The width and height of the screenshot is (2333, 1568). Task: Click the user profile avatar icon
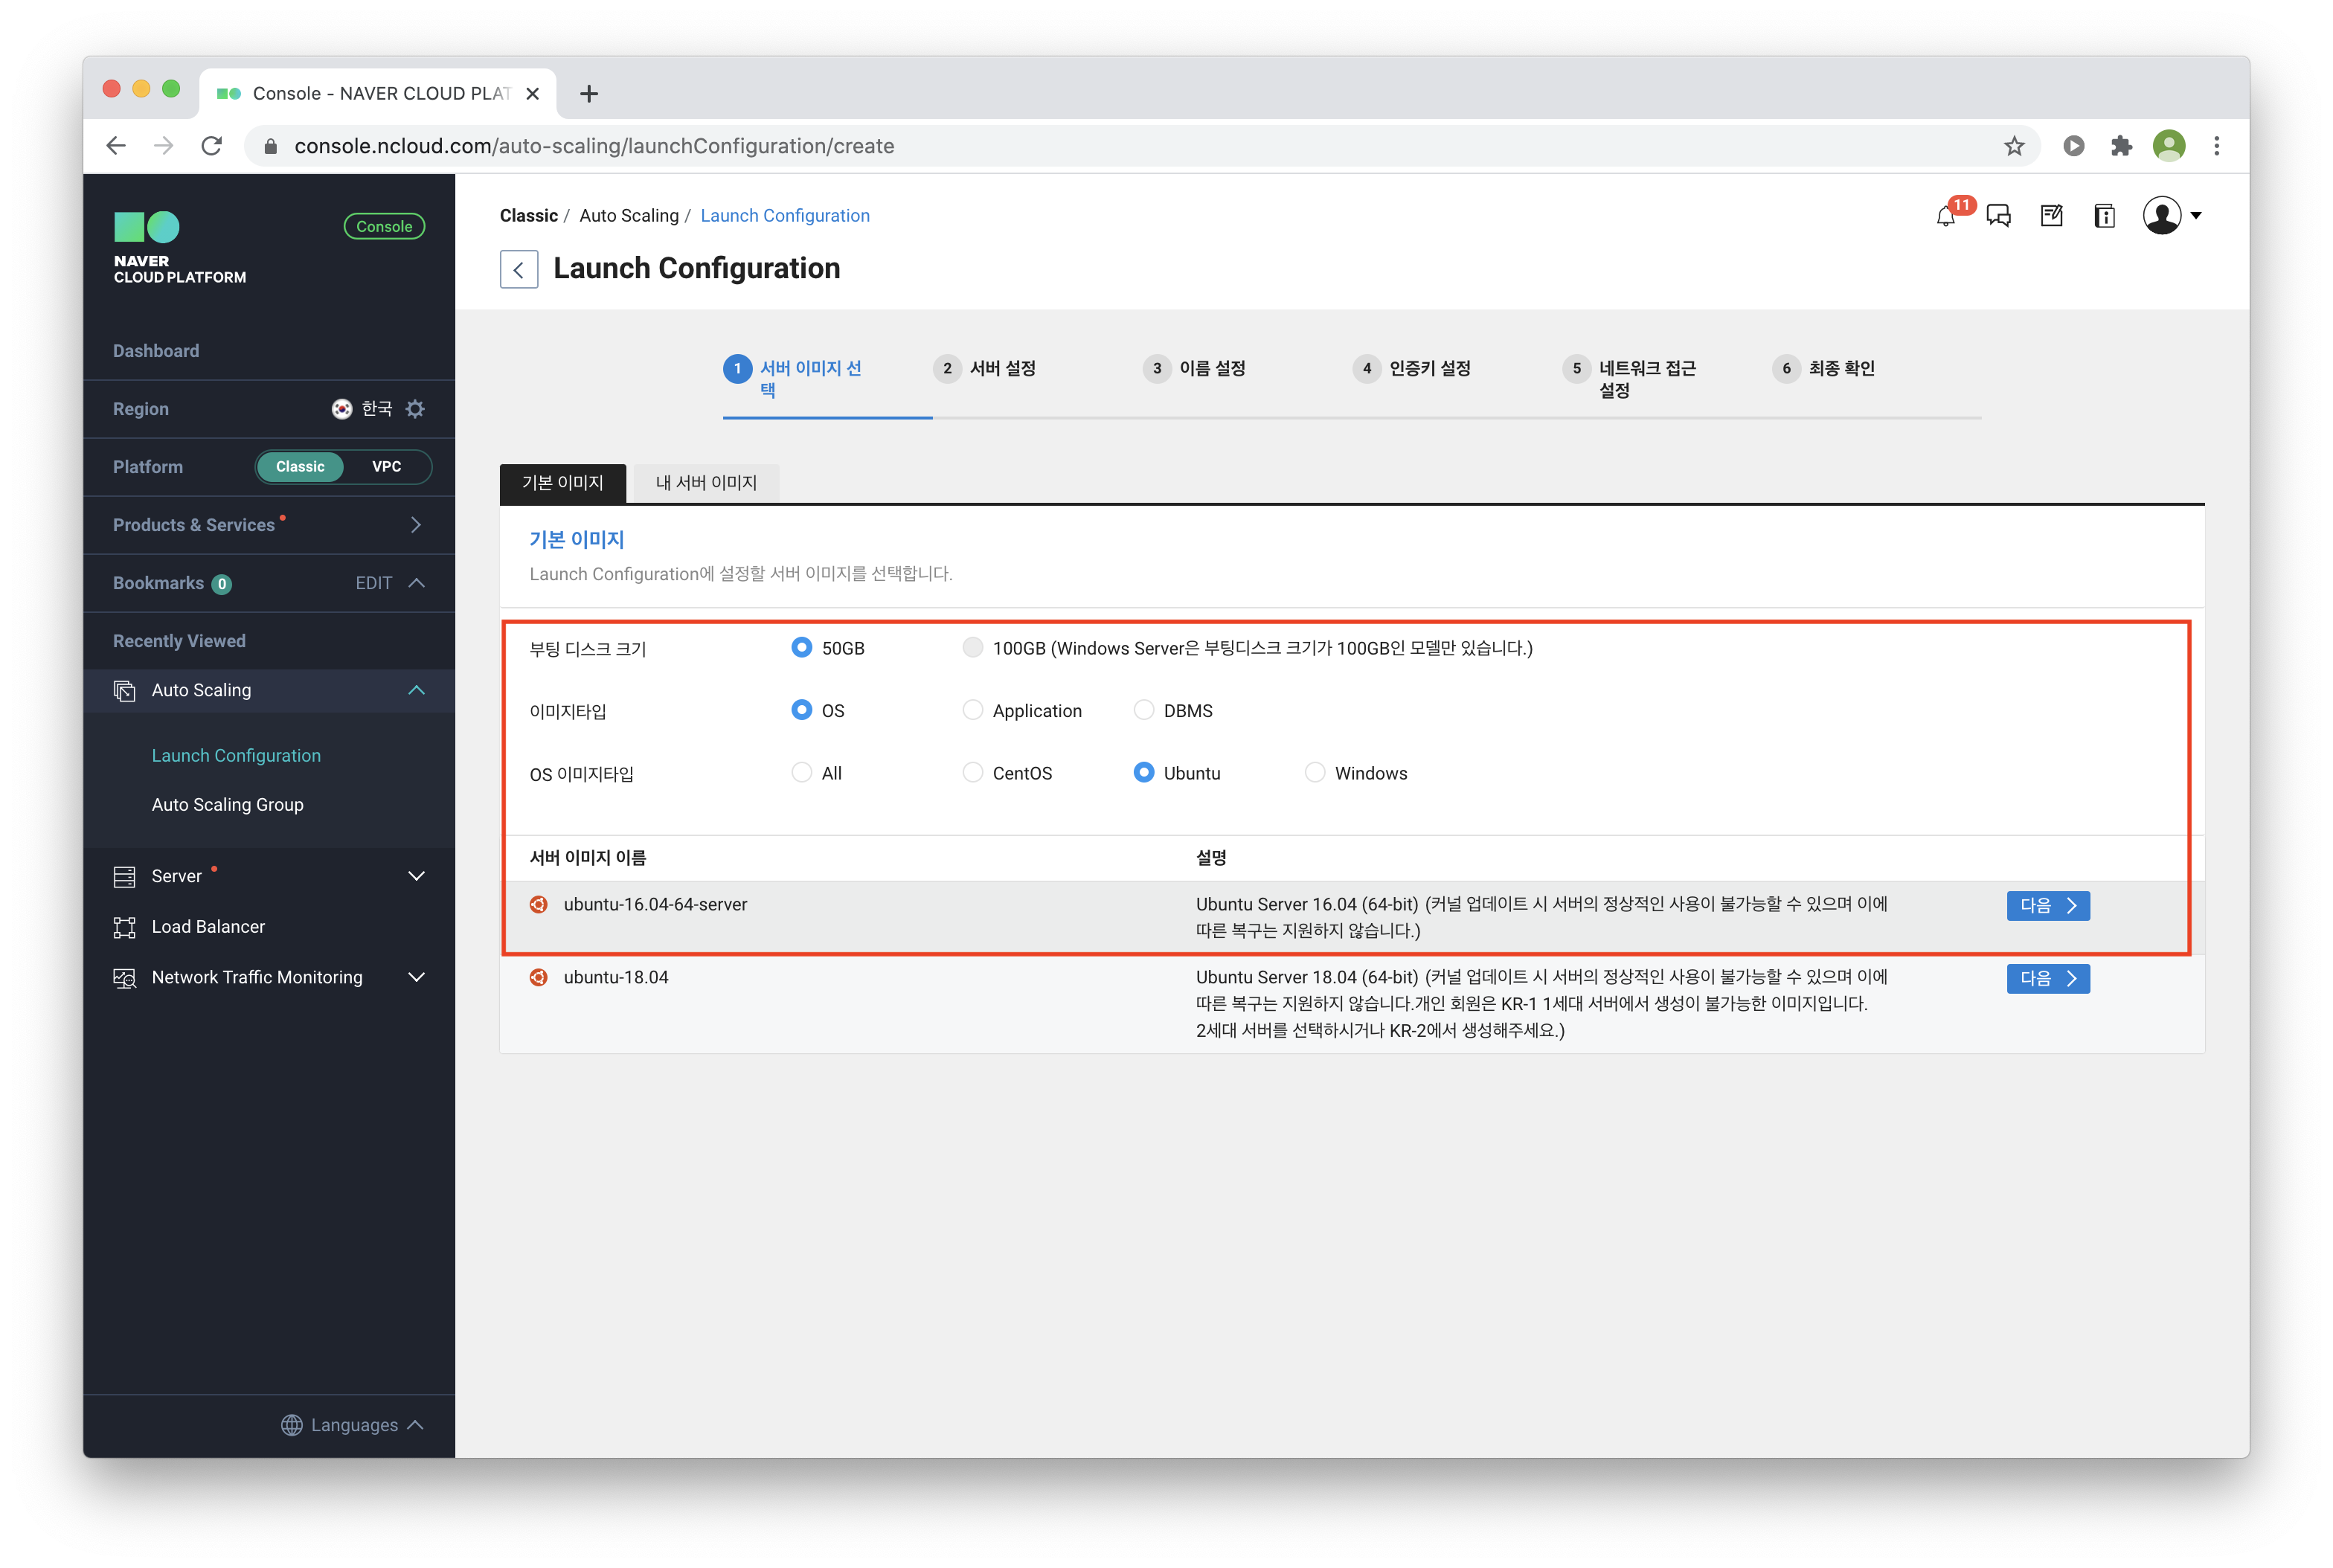(x=2162, y=216)
